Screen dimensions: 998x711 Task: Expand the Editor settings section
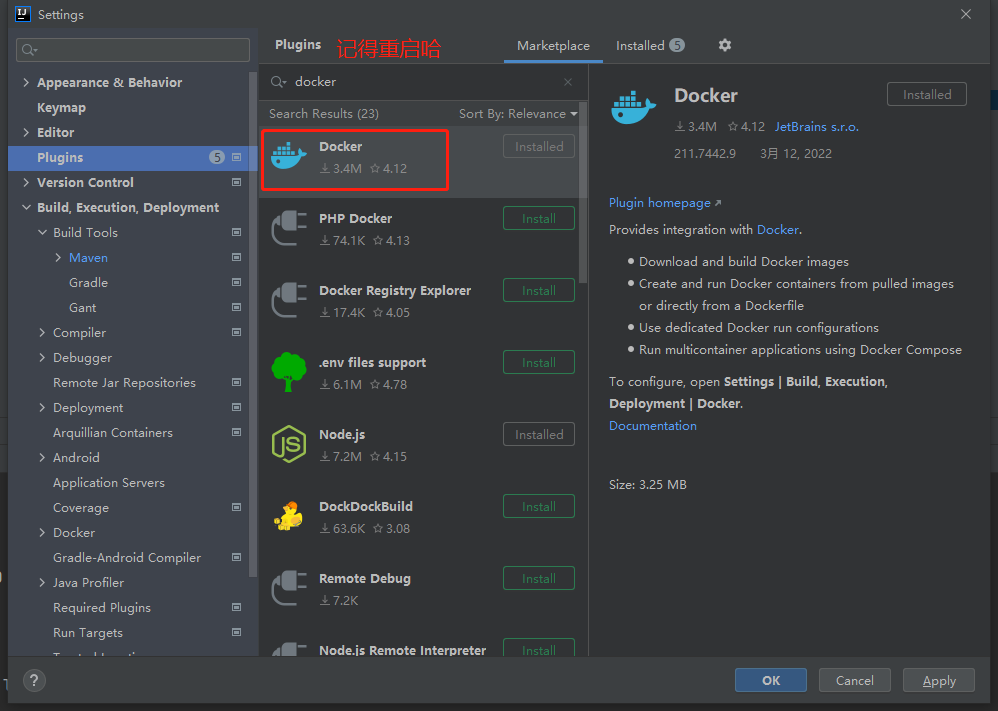pyautogui.click(x=26, y=132)
